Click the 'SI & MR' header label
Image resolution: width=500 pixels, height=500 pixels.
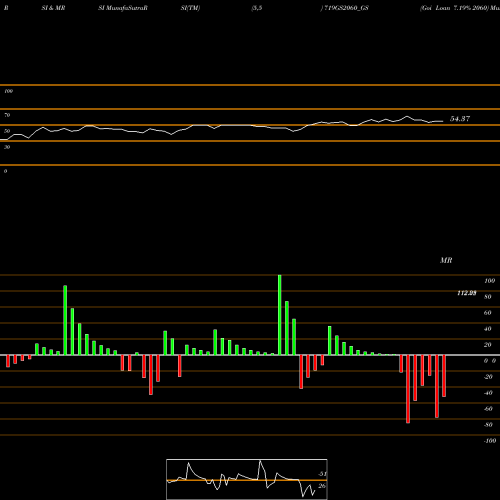coord(53,8)
